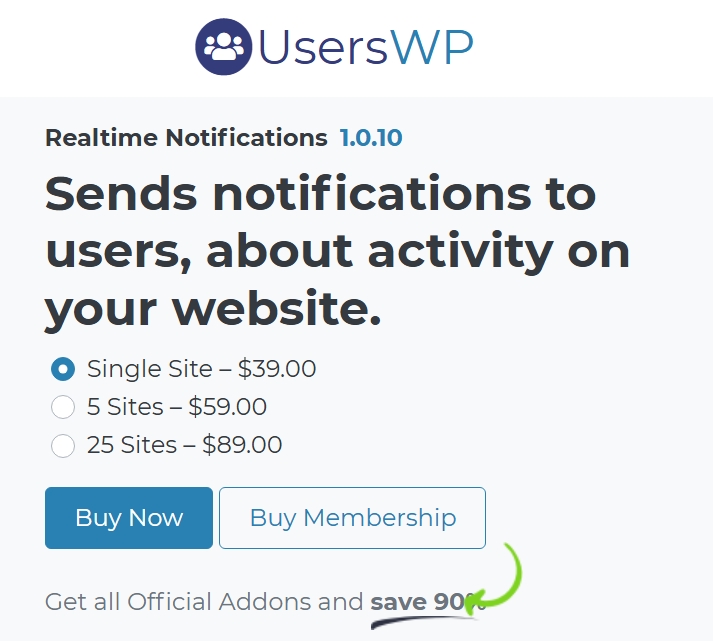Select the Single Site radio button
713x641 pixels.
point(63,369)
